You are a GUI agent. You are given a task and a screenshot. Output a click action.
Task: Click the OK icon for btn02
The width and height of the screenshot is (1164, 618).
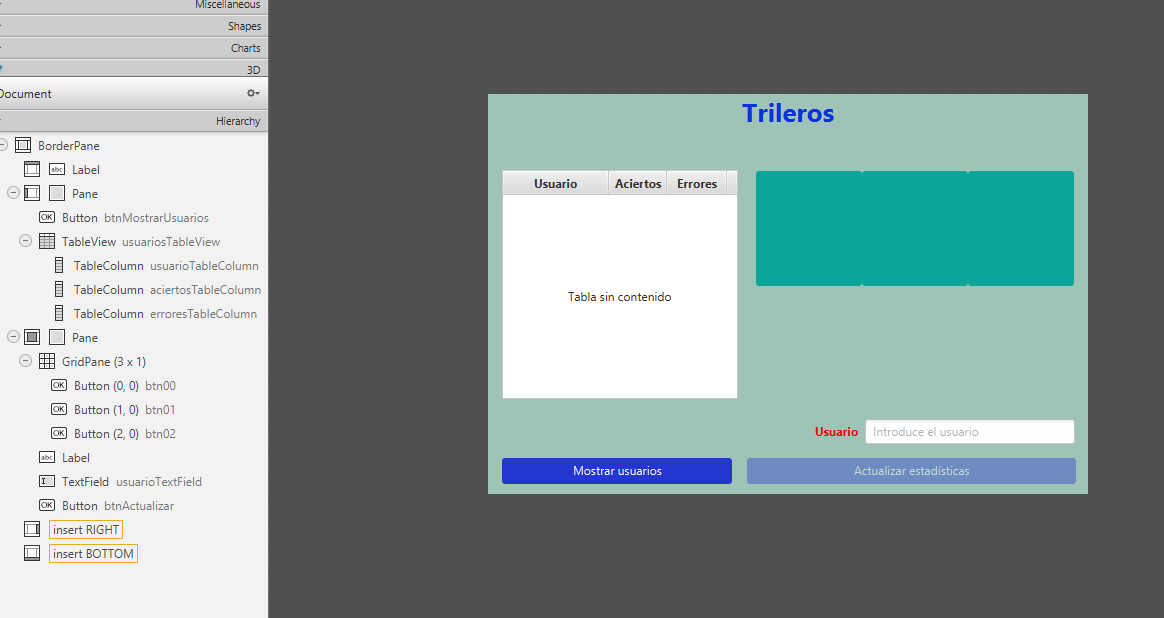pos(59,433)
